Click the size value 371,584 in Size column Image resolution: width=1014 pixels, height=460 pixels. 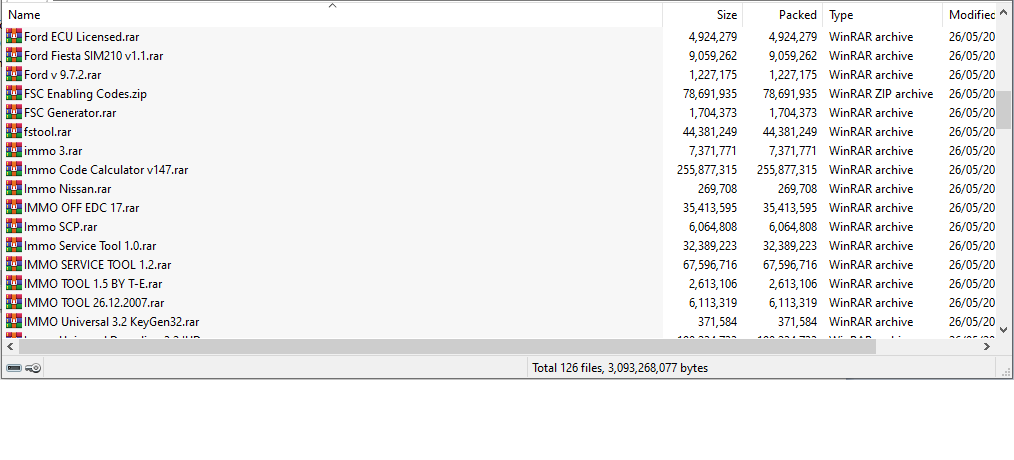coord(717,322)
